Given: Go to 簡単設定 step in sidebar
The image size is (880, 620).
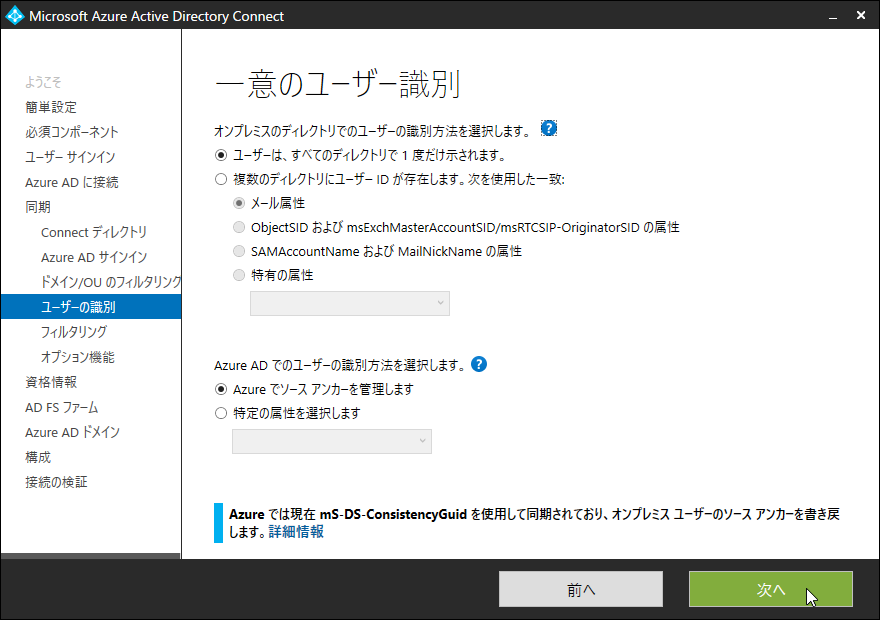Looking at the screenshot, I should (x=51, y=107).
